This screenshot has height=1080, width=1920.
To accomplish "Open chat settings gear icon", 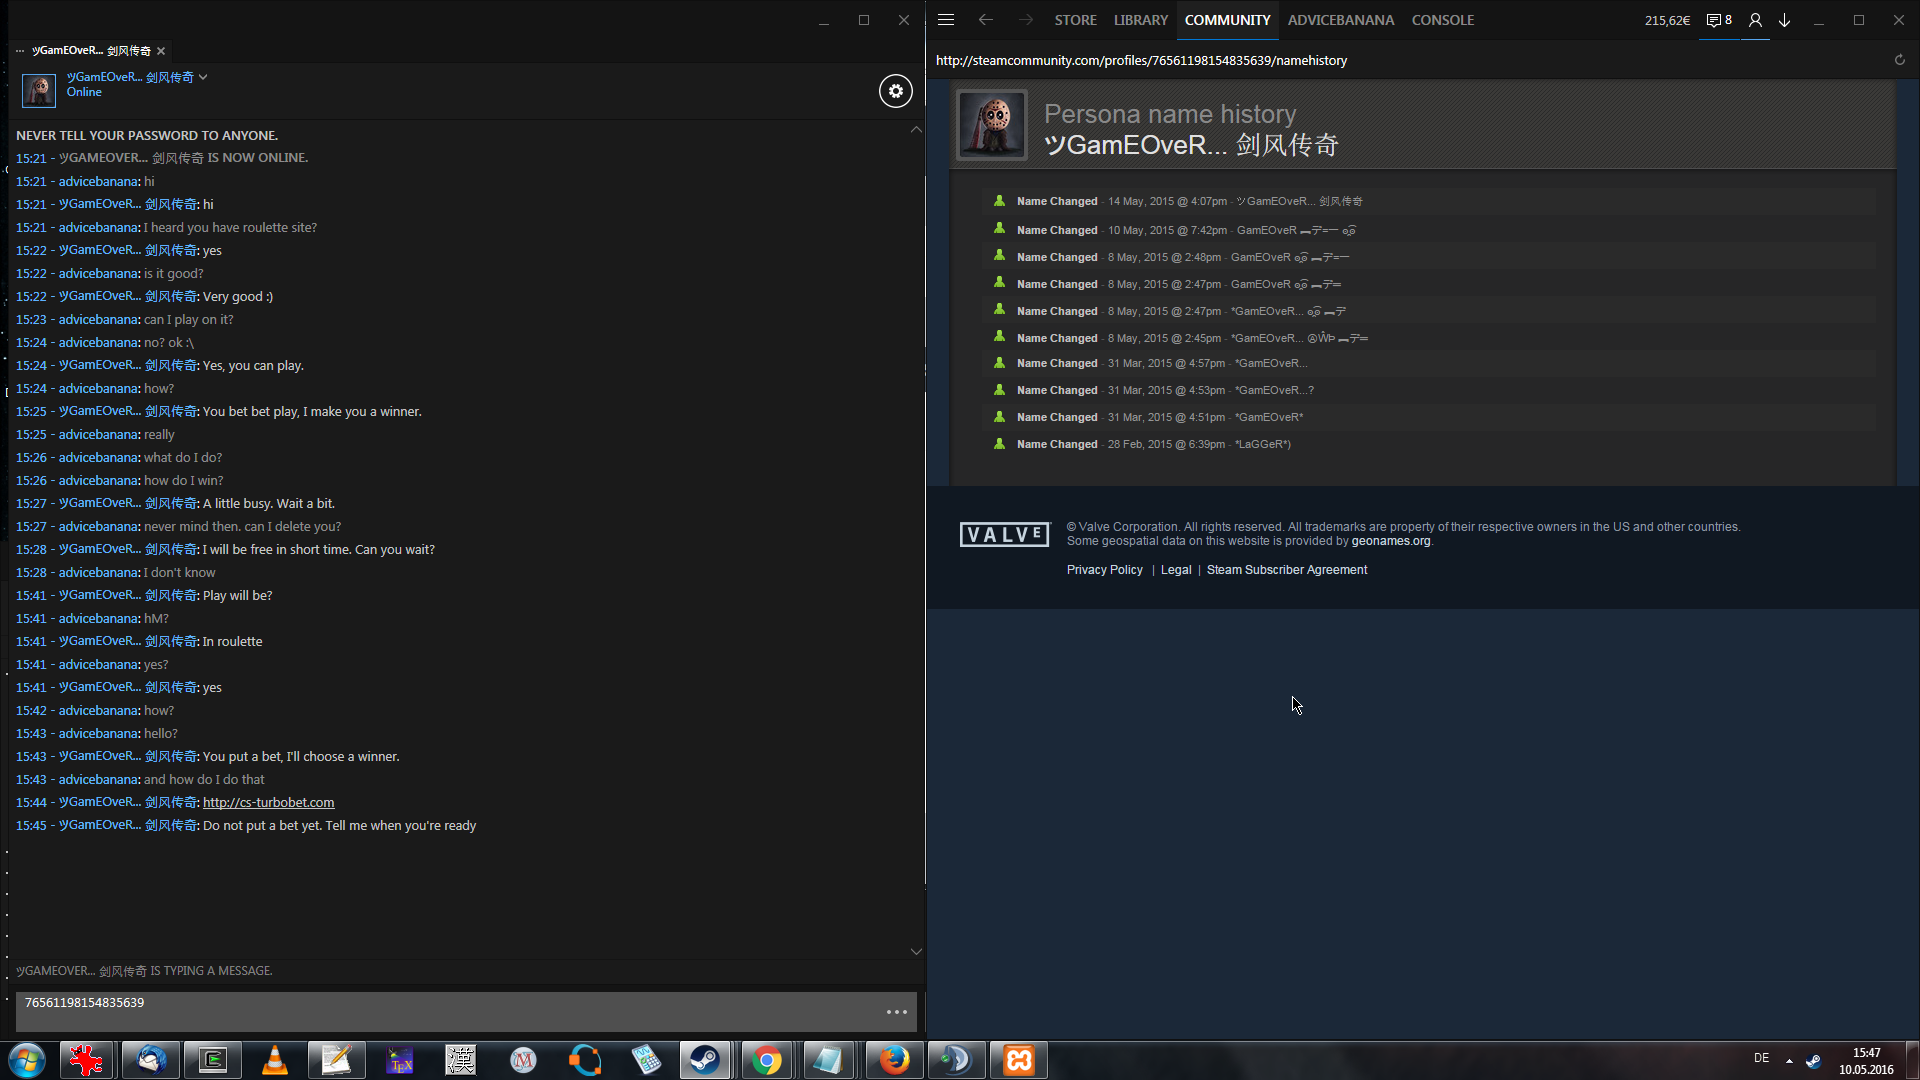I will [895, 91].
